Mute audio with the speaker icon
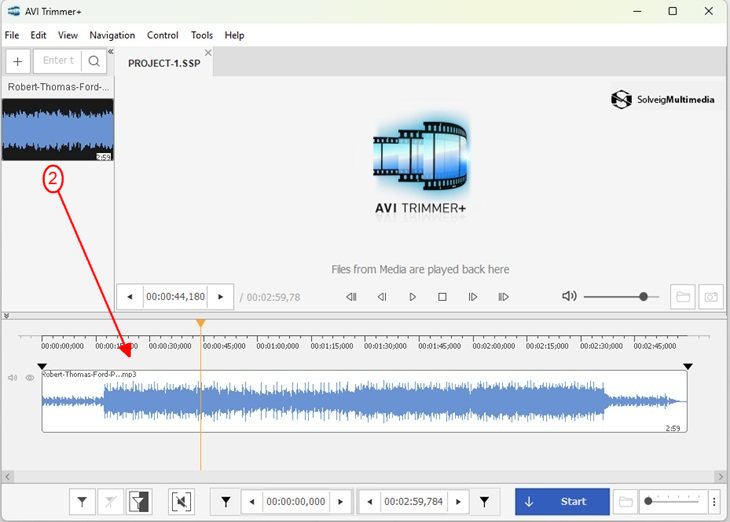Viewport: 730px width, 522px height. [569, 296]
